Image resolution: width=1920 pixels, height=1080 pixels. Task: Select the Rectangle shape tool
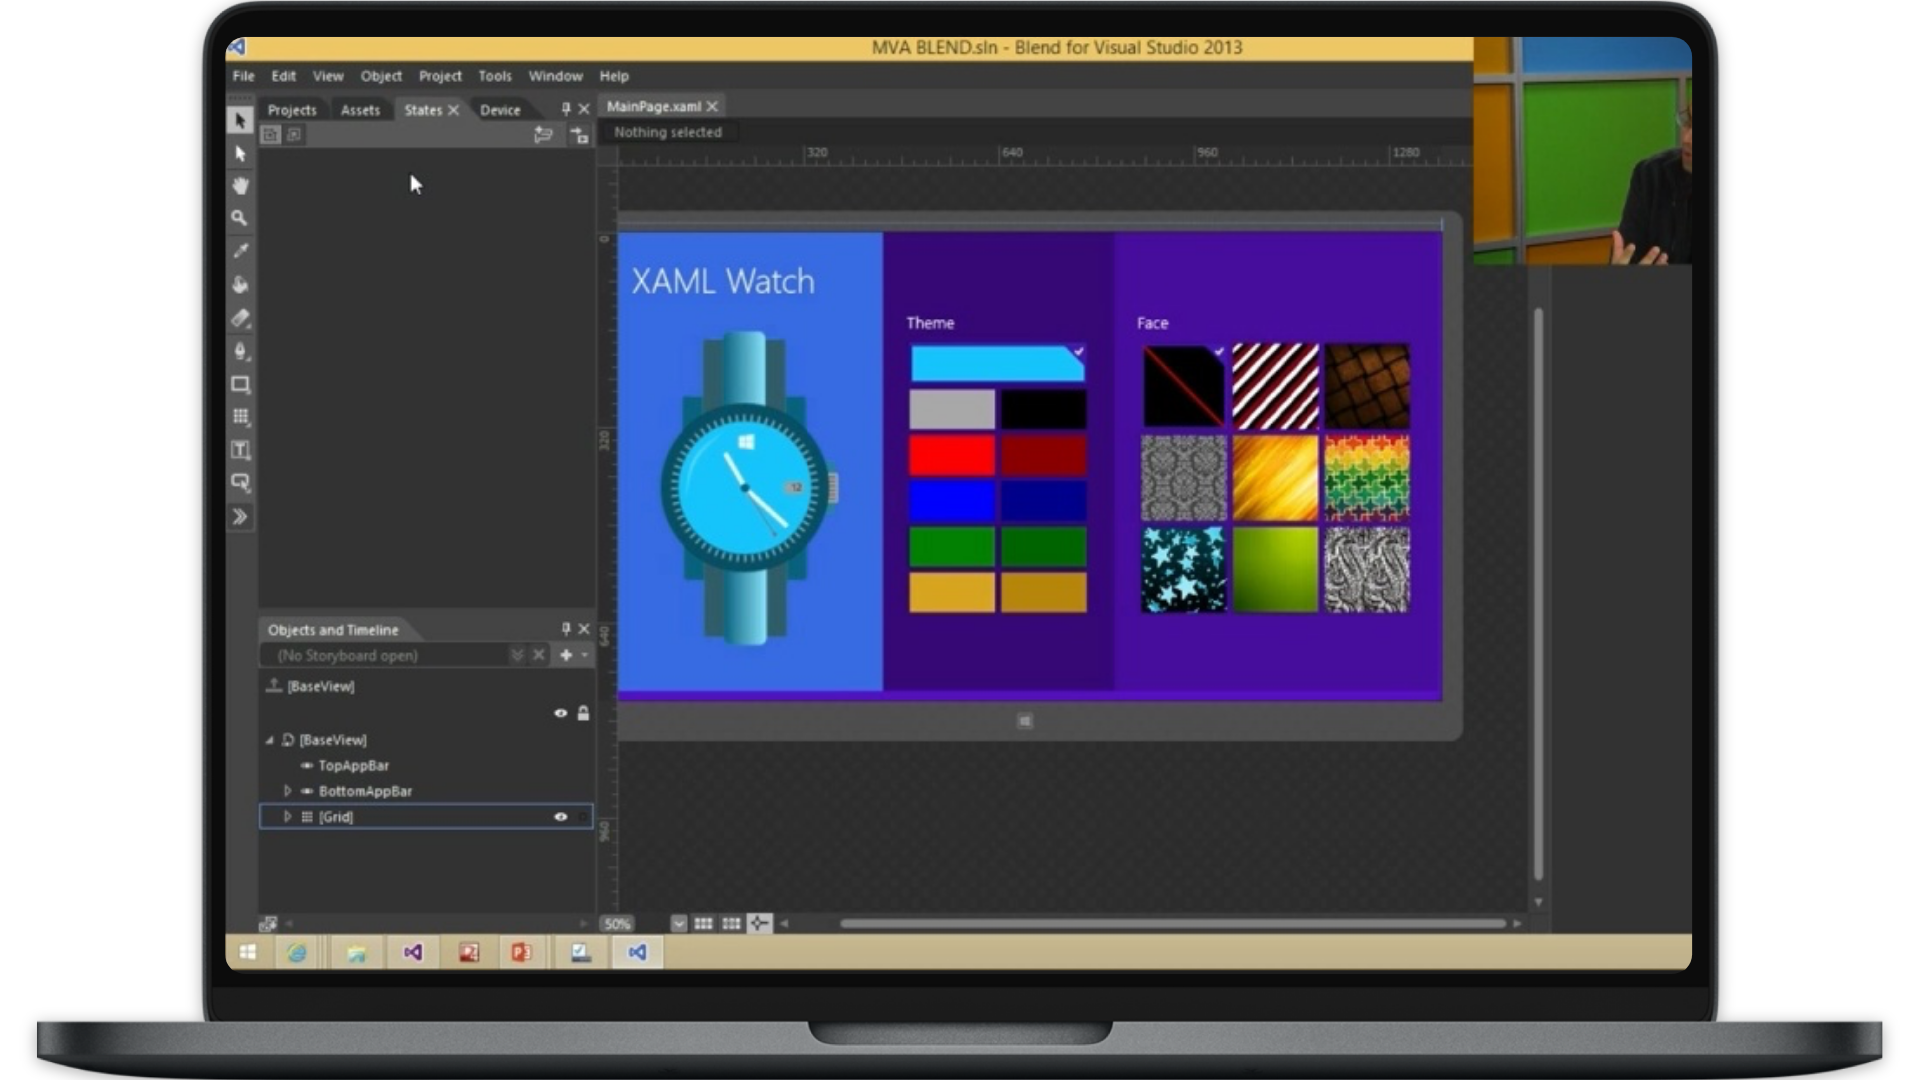[x=240, y=384]
